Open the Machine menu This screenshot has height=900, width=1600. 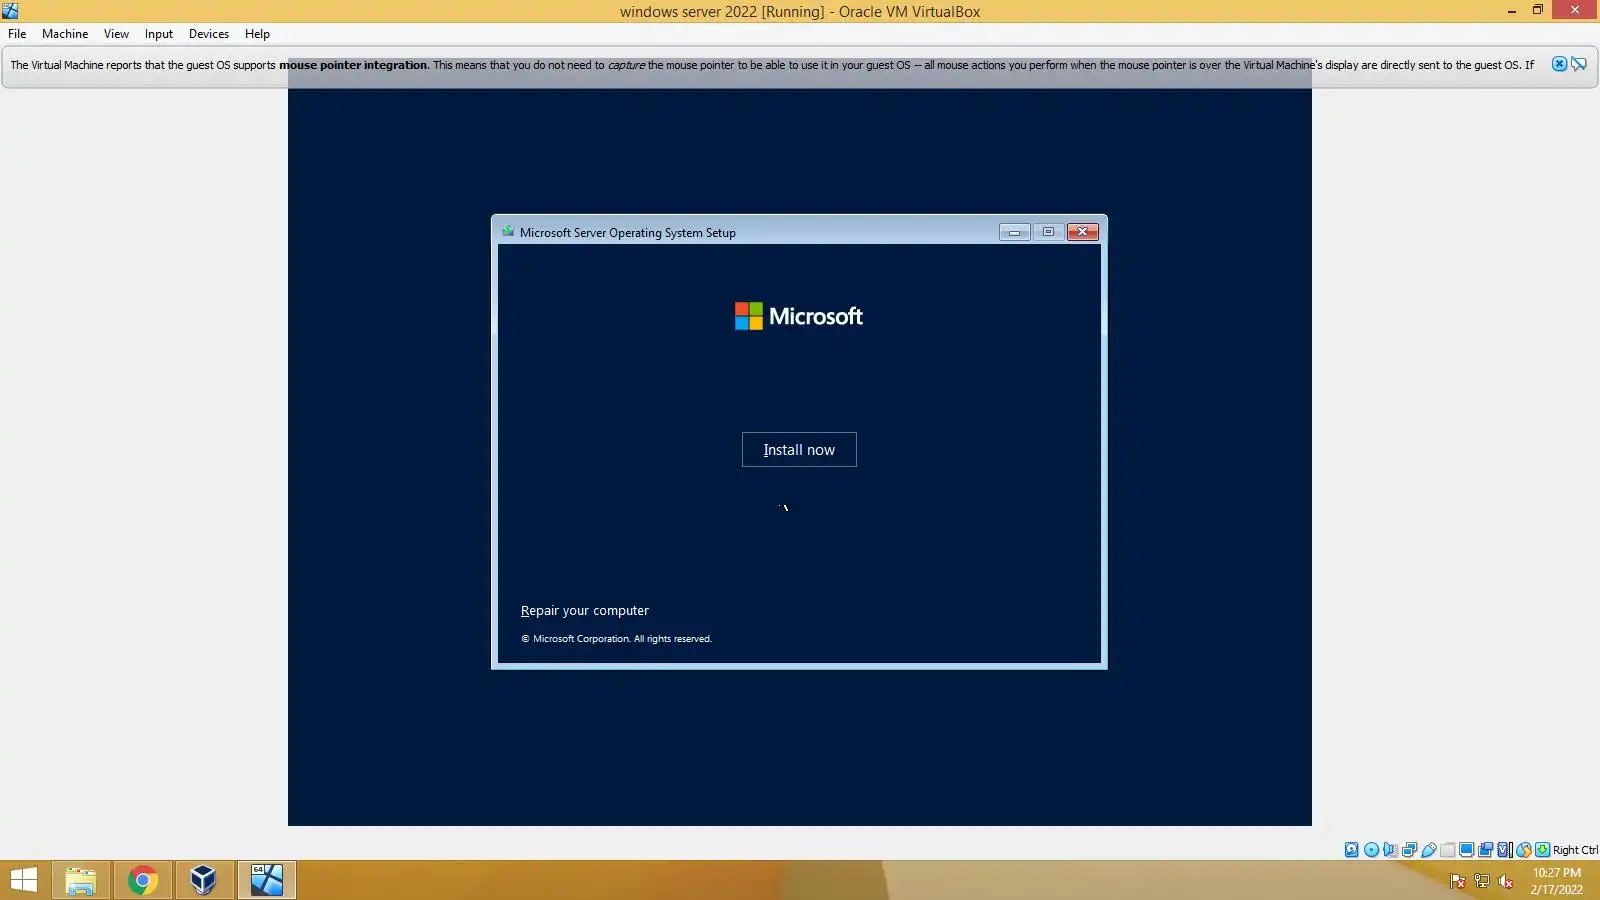point(65,34)
